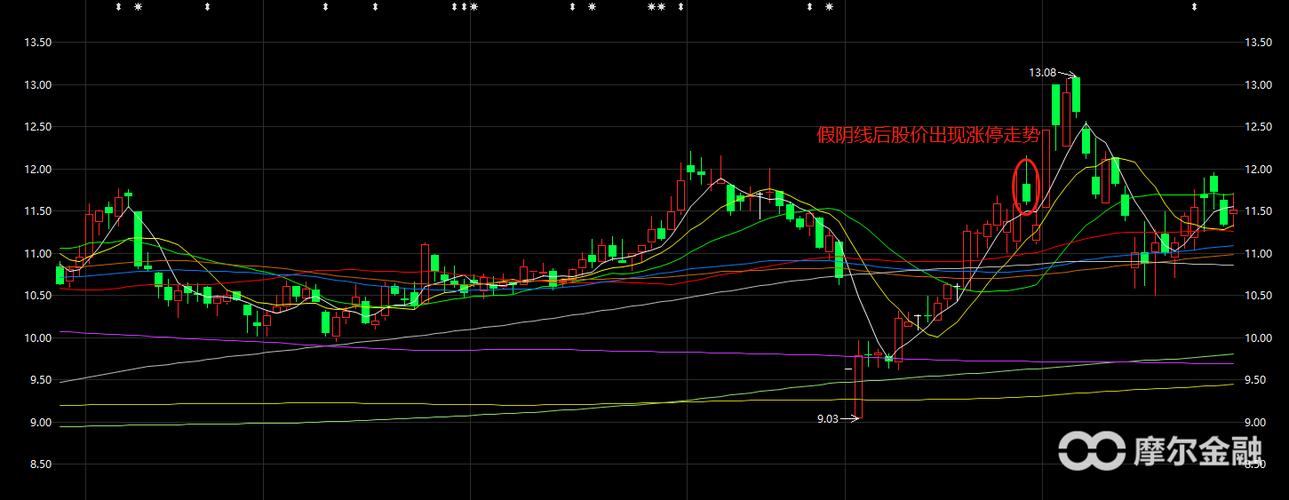Click the first arrow event marker in the top strip
The image size is (1289, 500).
tap(118, 8)
